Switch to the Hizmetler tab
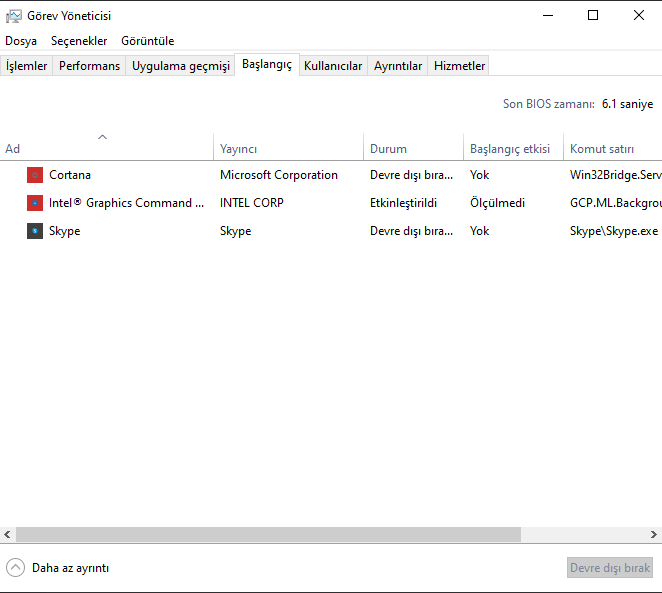The image size is (662, 593). (459, 66)
